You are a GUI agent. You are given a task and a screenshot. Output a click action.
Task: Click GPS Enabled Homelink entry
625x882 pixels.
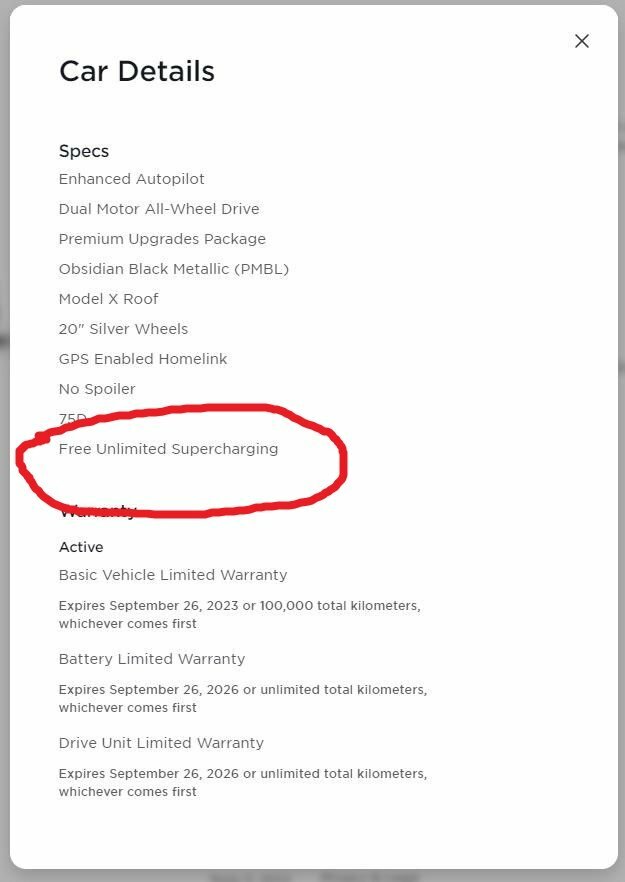pos(143,359)
